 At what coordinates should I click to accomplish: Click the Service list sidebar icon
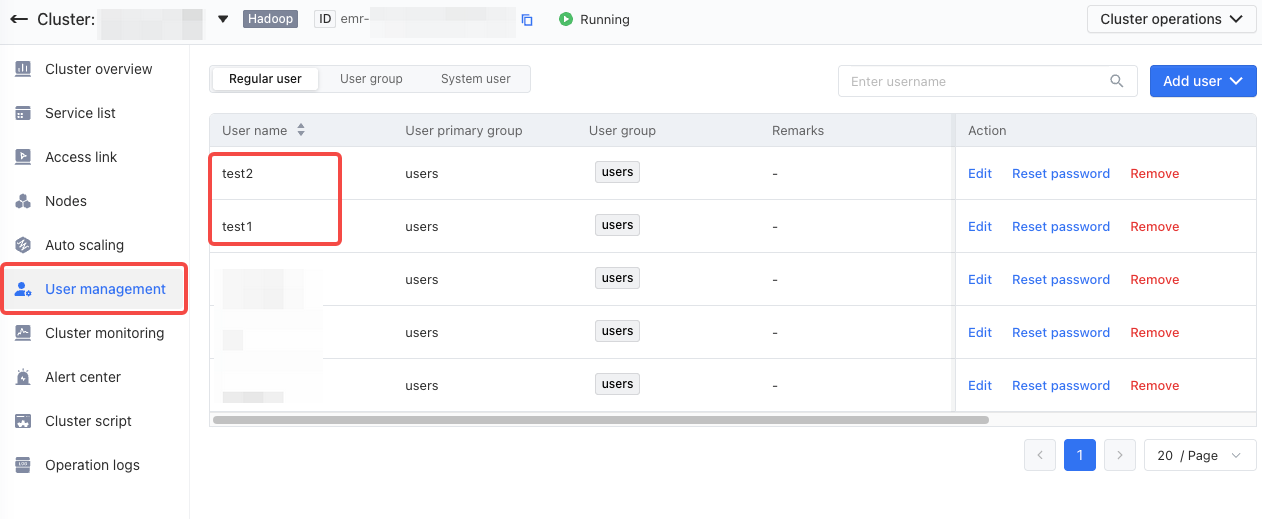click(x=23, y=113)
